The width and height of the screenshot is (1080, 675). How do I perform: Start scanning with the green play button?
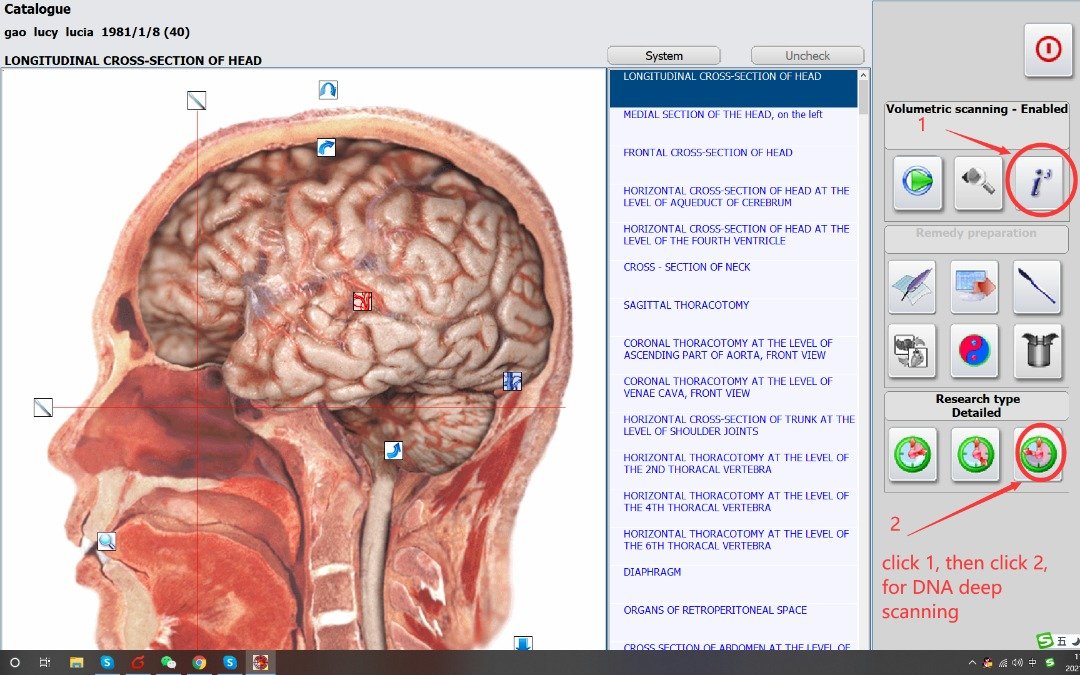pos(917,183)
